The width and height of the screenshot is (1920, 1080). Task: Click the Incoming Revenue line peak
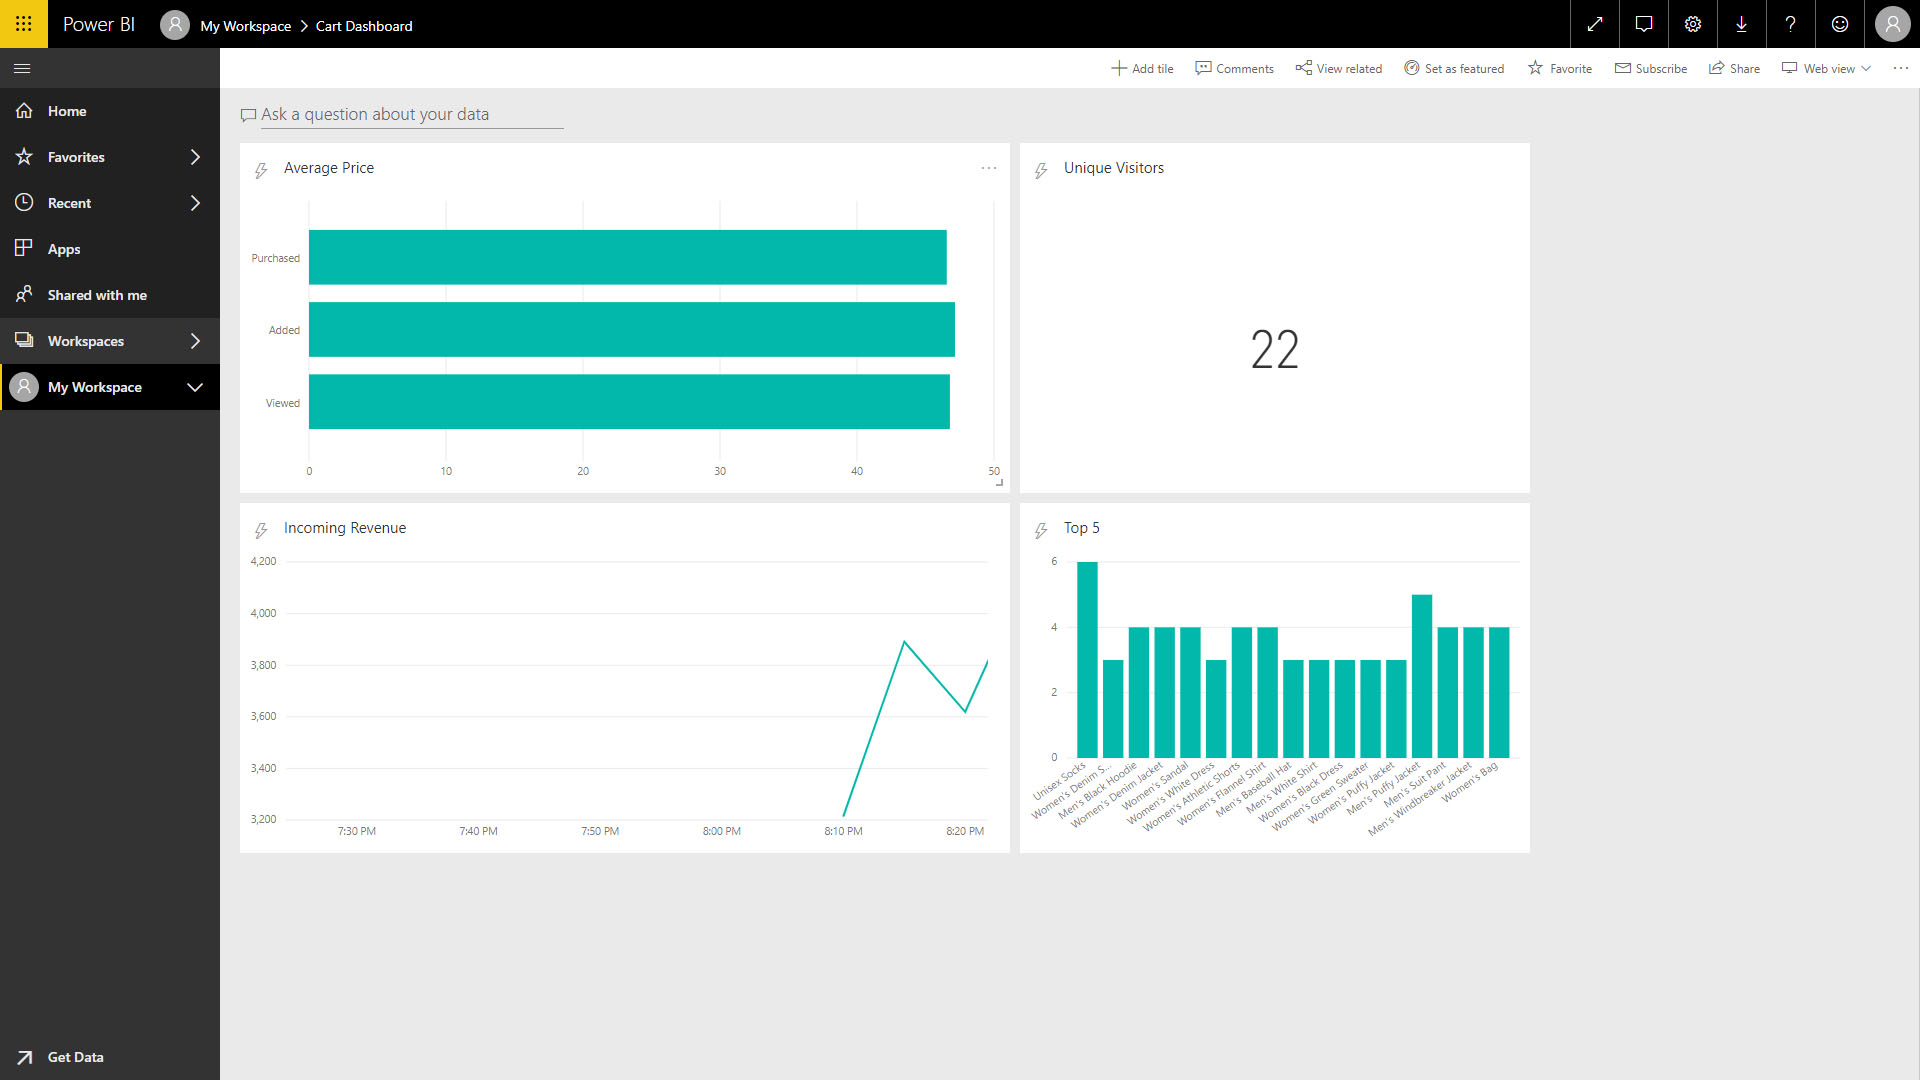904,642
